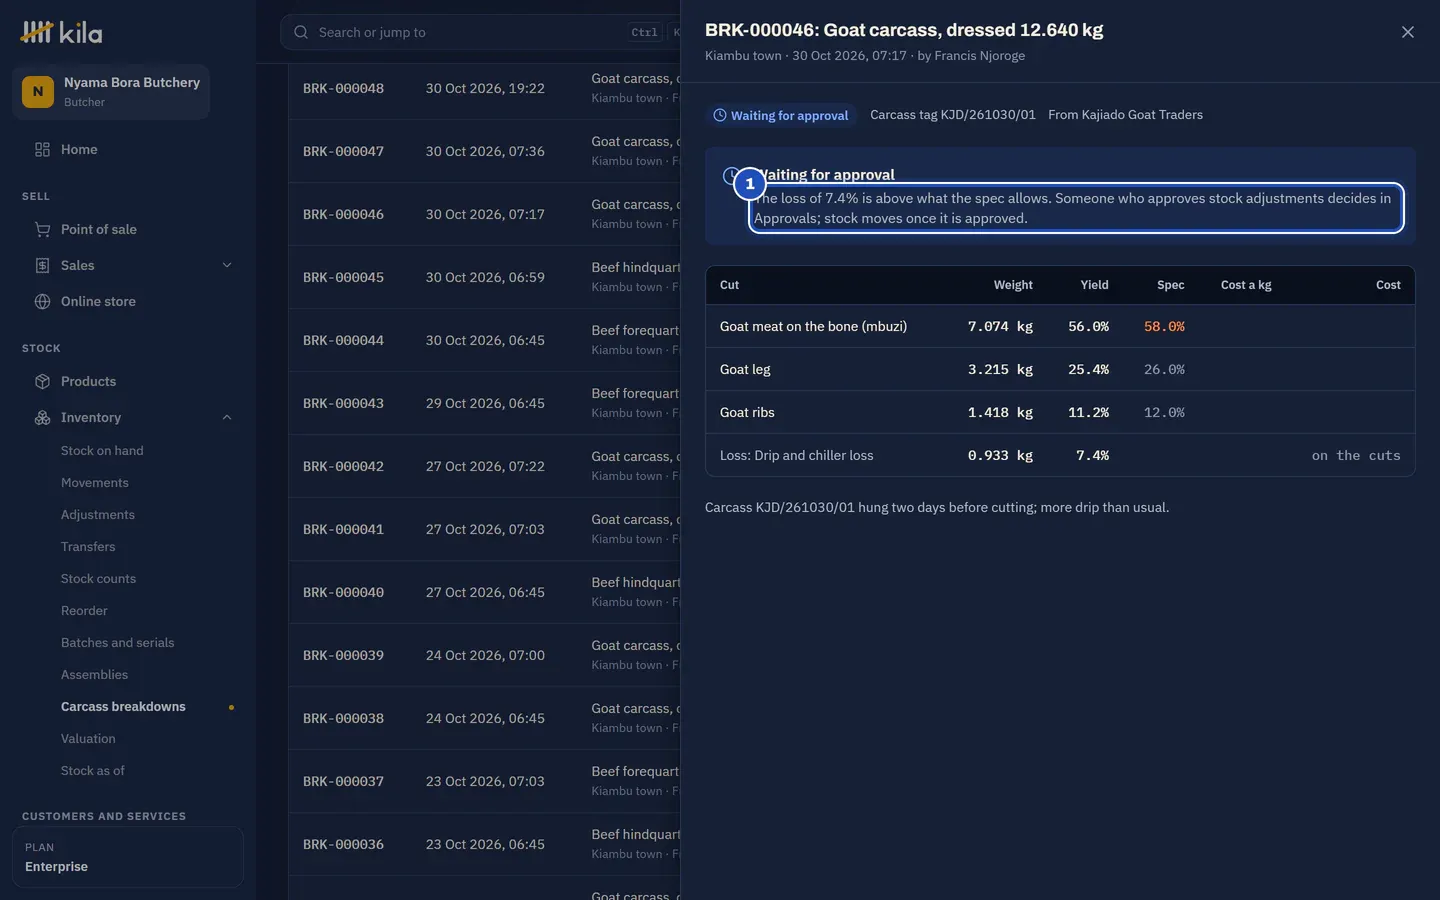Viewport: 1440px width, 900px height.
Task: Collapse the Inventory section chevron
Action: tap(227, 417)
